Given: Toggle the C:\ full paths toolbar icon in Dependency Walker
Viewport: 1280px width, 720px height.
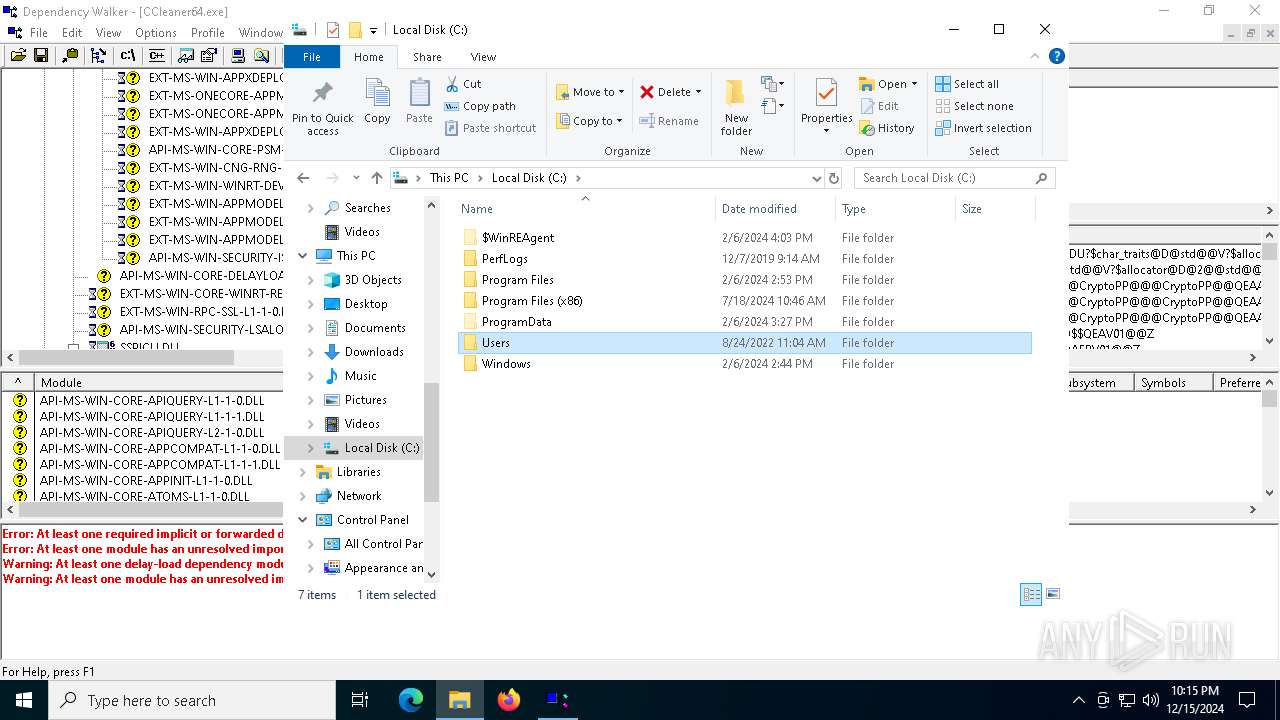Looking at the screenshot, I should [x=128, y=56].
